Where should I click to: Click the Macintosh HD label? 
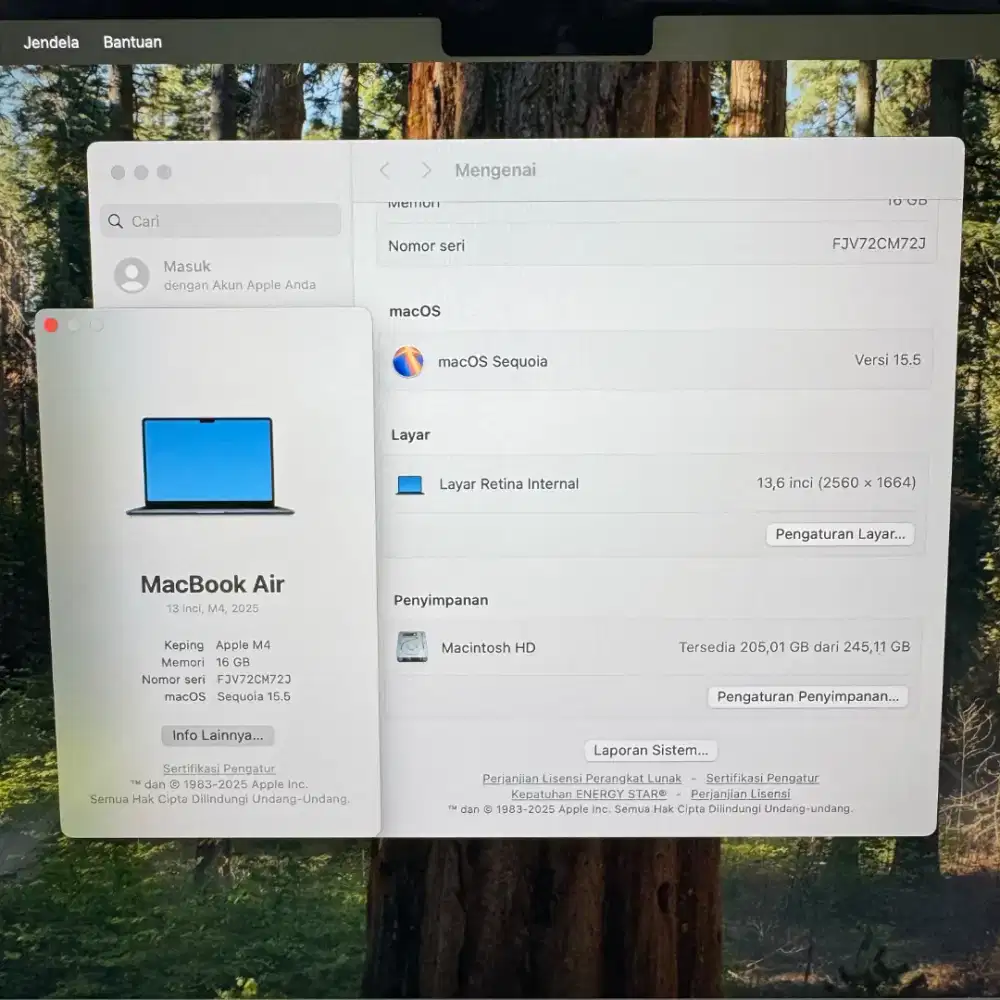coord(489,648)
